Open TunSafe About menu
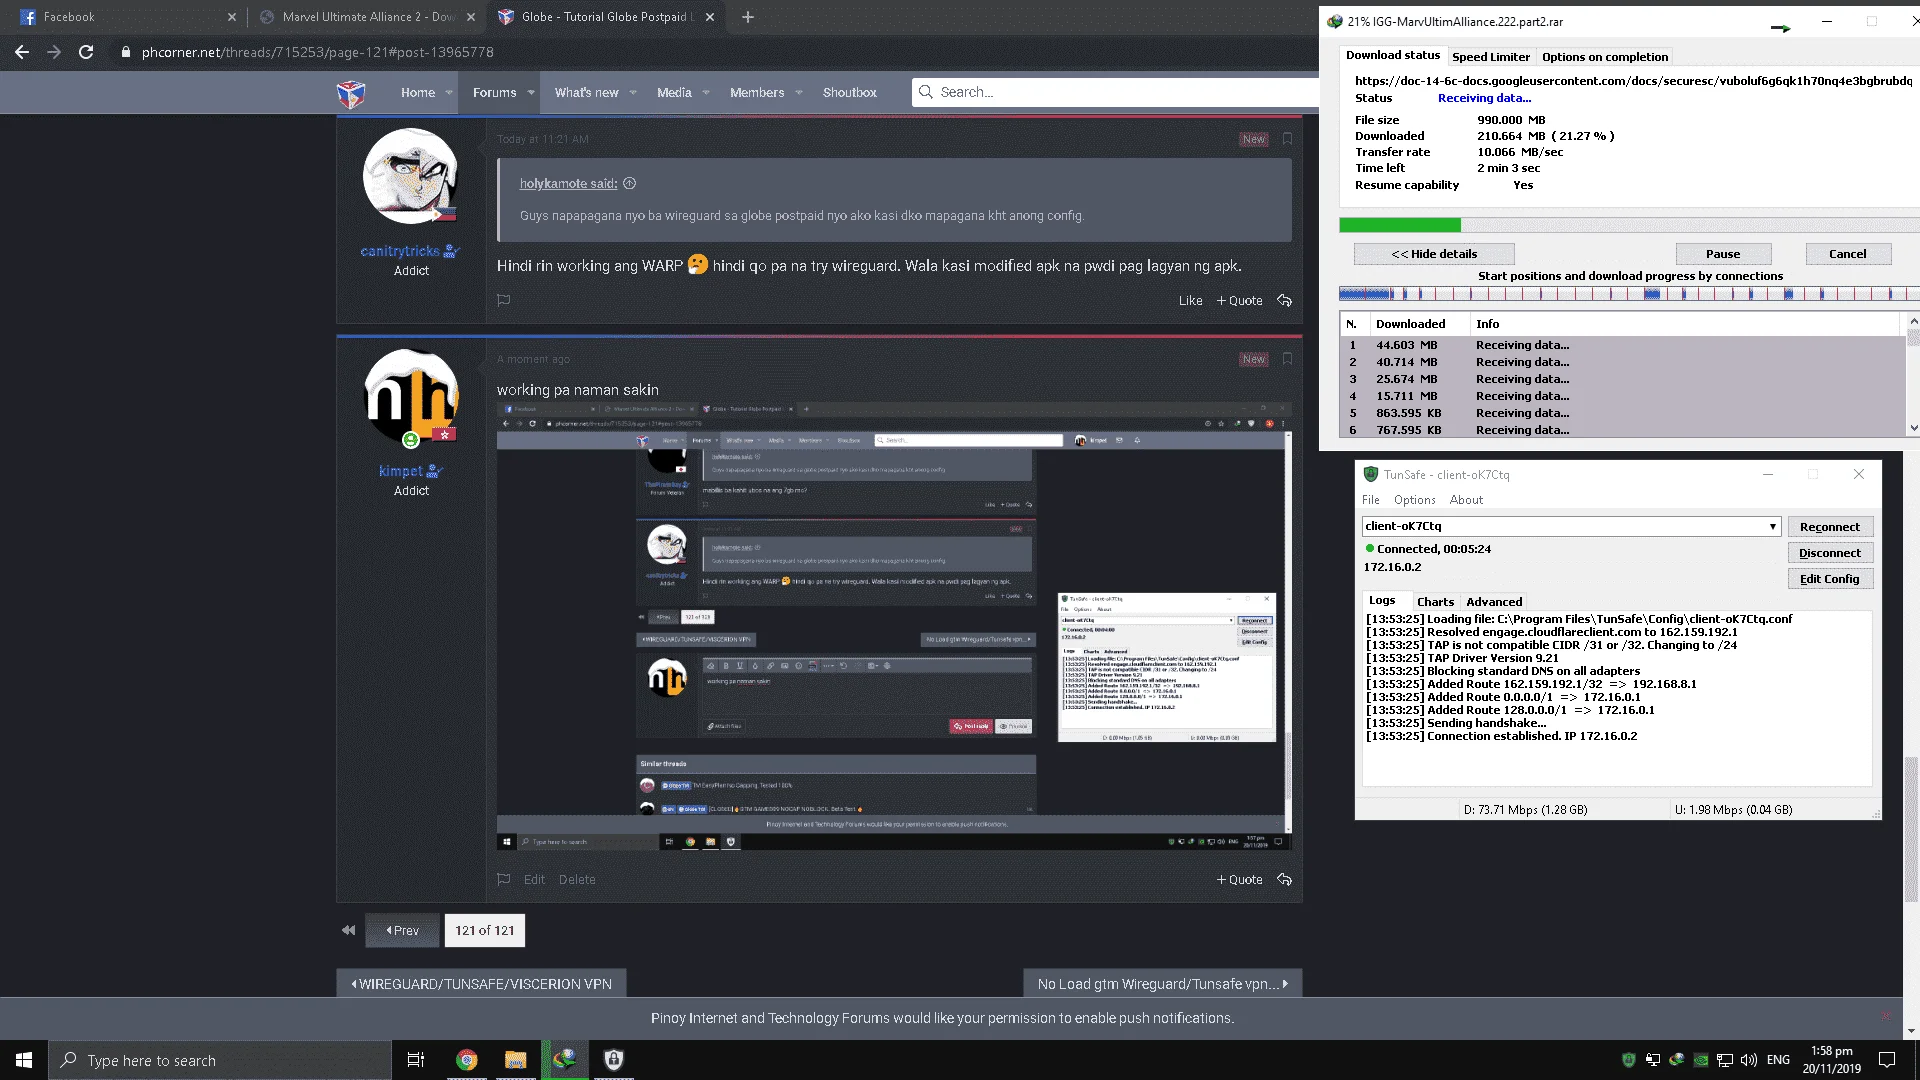Image resolution: width=1920 pixels, height=1080 pixels. click(1466, 500)
